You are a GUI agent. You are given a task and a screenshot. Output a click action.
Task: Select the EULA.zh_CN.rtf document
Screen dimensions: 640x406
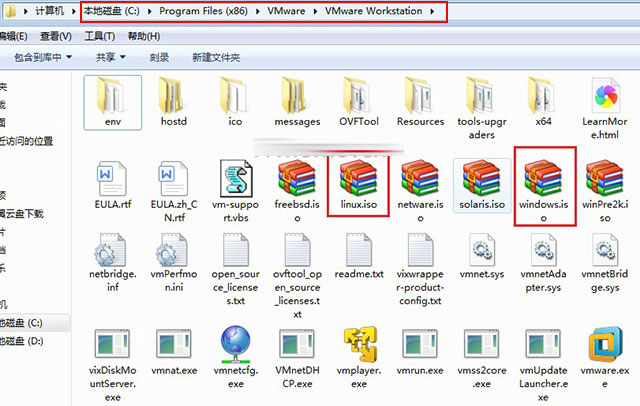pos(174,192)
